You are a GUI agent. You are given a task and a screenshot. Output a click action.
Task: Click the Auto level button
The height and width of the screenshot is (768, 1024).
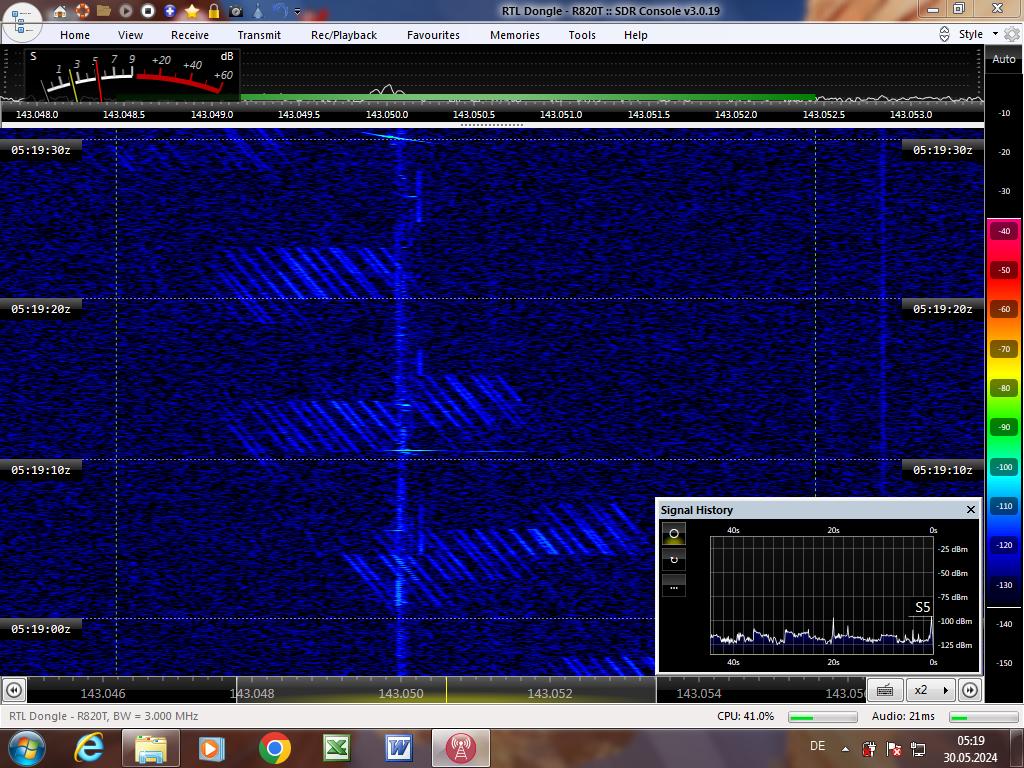tap(1004, 59)
